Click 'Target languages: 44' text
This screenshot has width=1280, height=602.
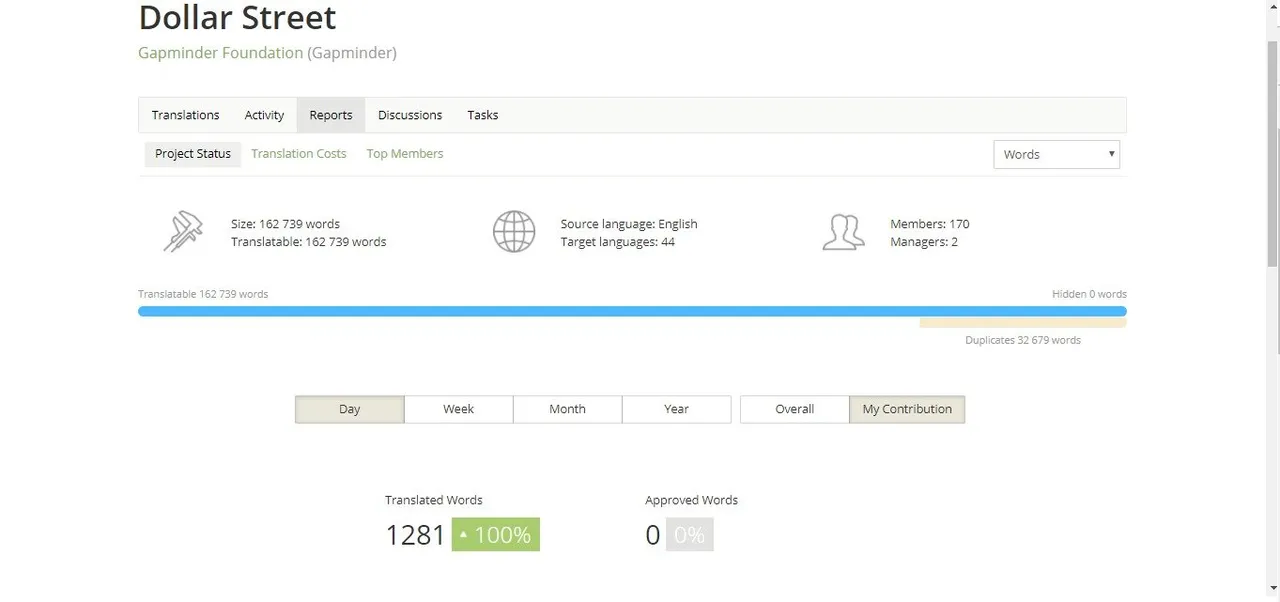[x=618, y=242]
